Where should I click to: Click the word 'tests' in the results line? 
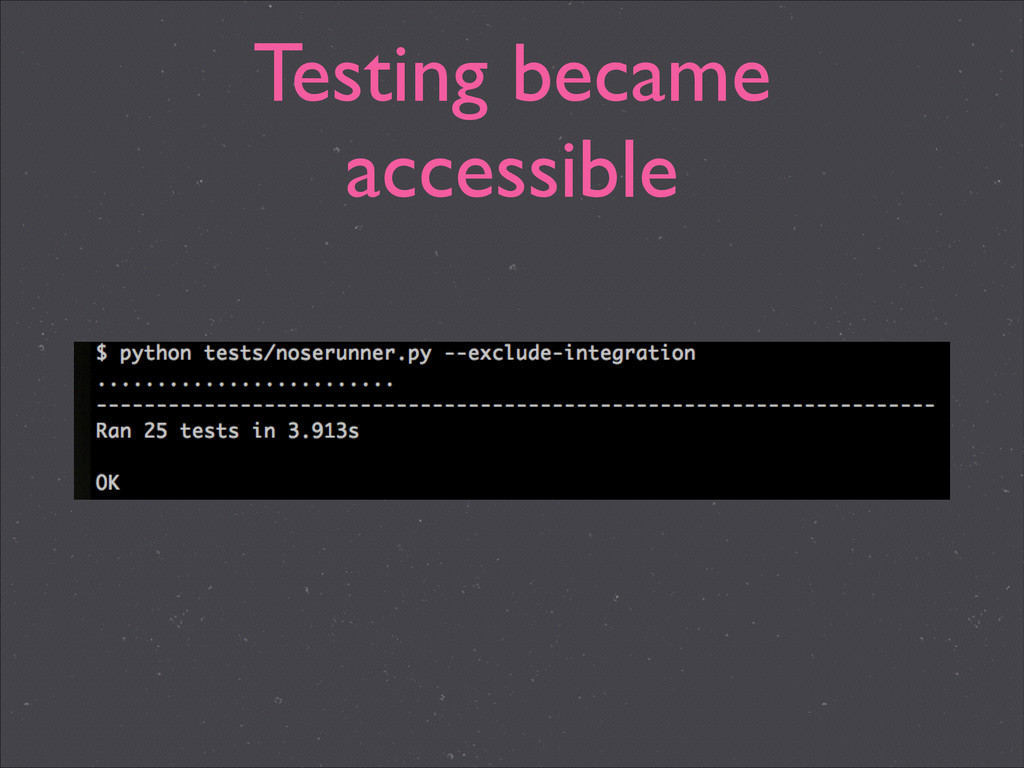(x=209, y=431)
